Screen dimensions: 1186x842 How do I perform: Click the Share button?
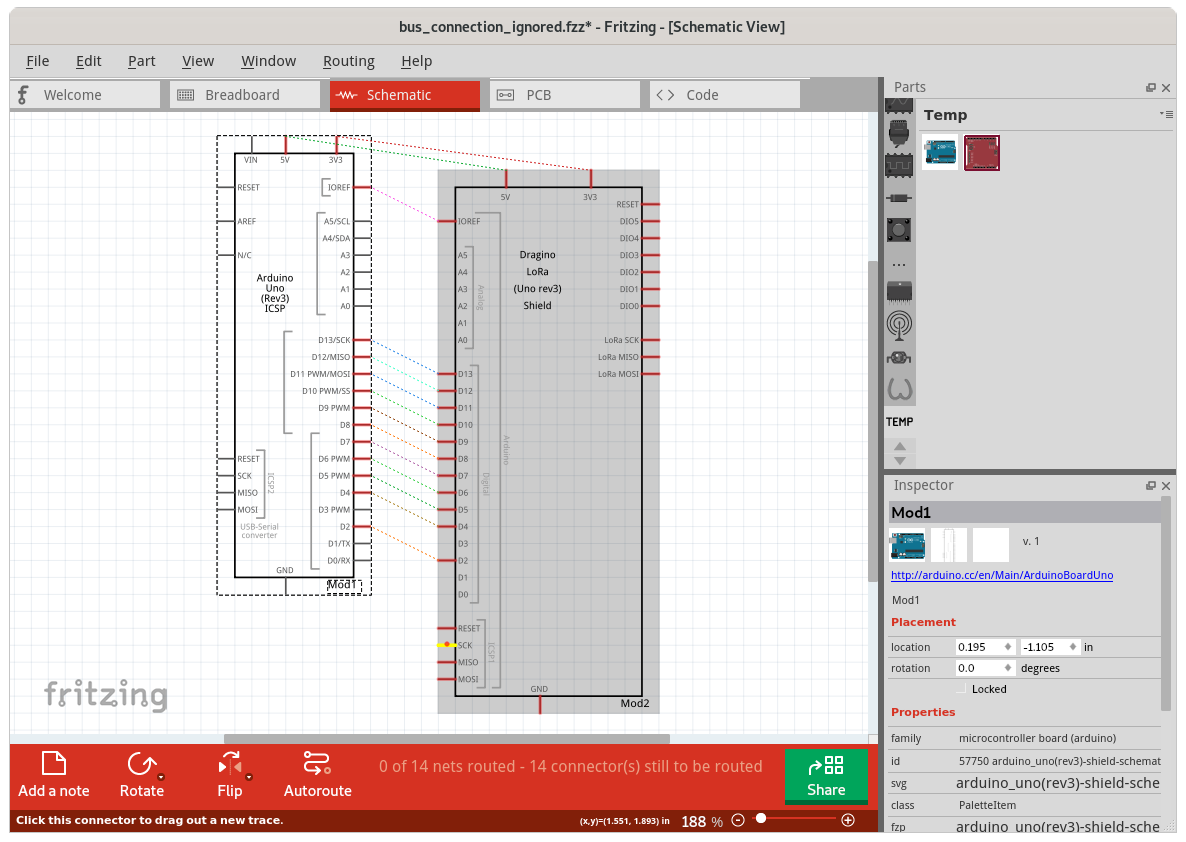[826, 776]
